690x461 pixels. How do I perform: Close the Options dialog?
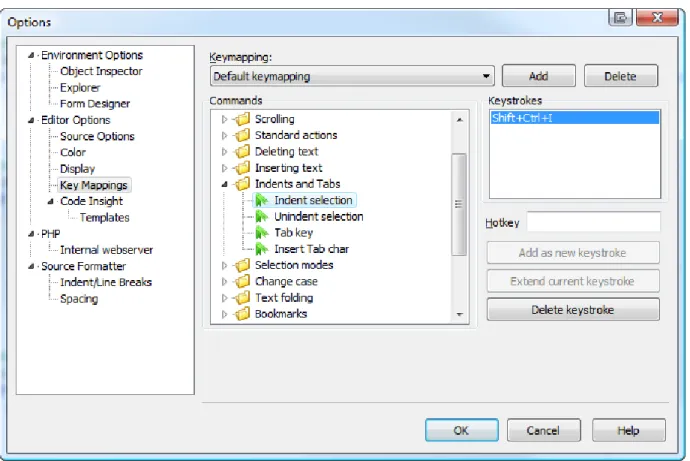pyautogui.click(x=657, y=18)
